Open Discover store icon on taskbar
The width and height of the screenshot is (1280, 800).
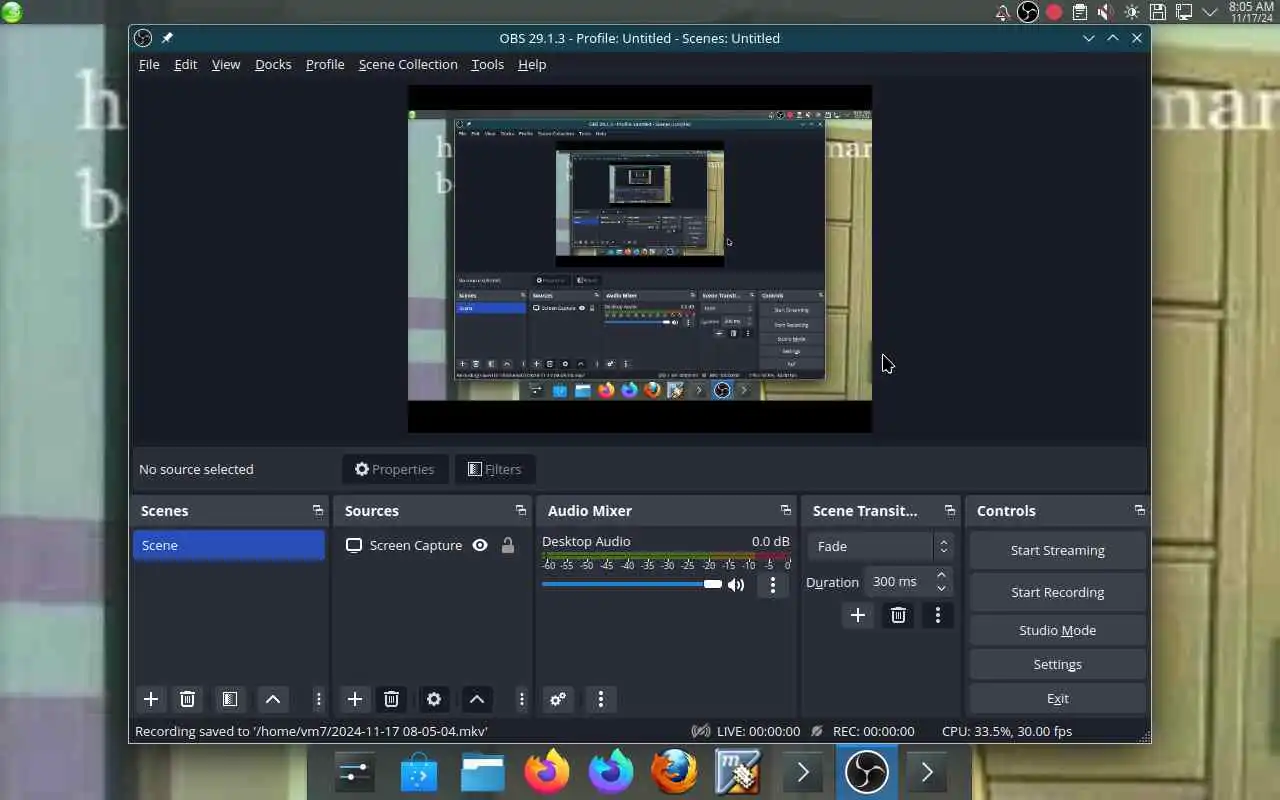tap(419, 772)
